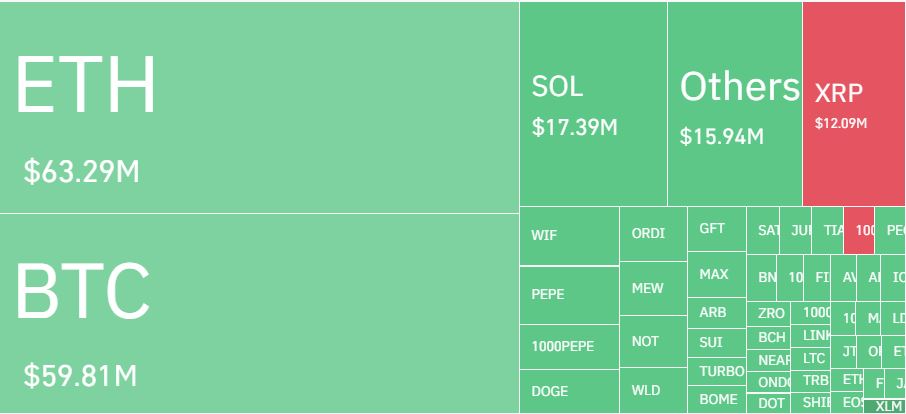Open the MAX tile
This screenshot has height=414, width=906.
click(716, 274)
